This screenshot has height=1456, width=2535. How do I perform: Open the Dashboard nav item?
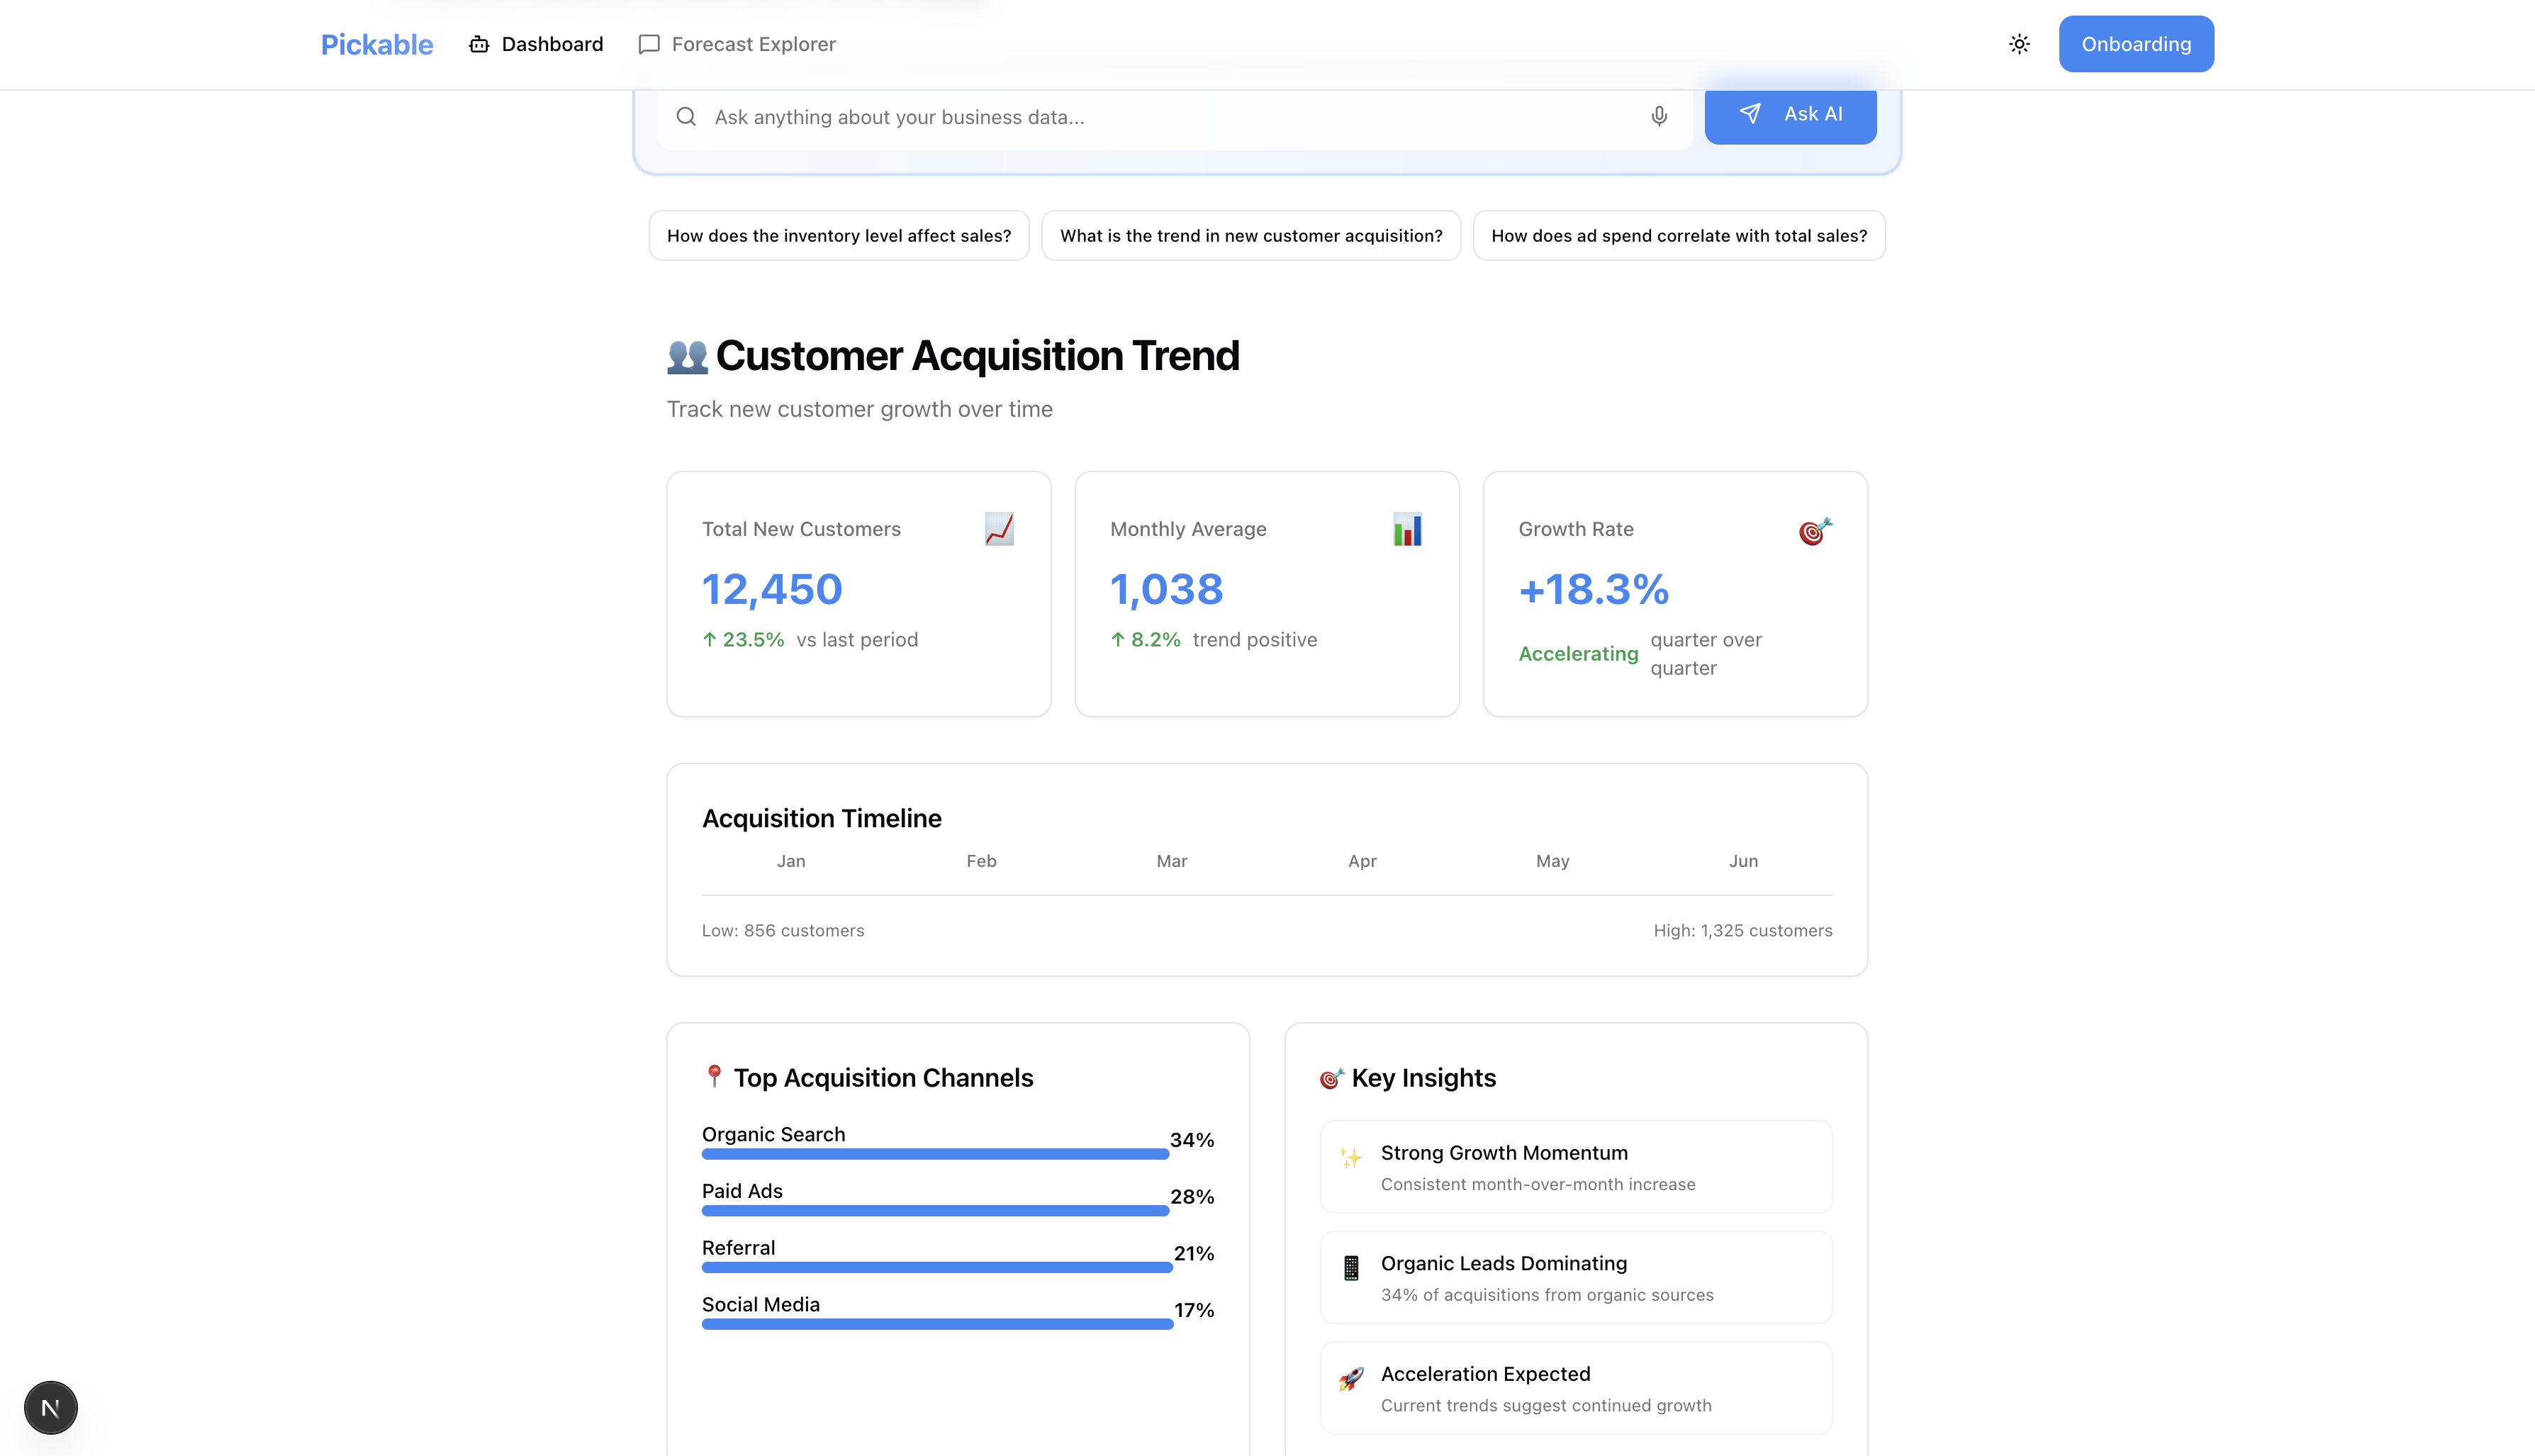[536, 44]
